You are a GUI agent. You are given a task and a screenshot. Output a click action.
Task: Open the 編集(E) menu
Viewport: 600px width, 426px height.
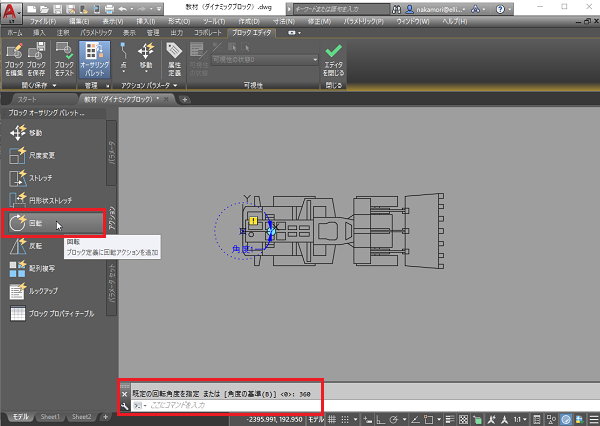coord(79,21)
